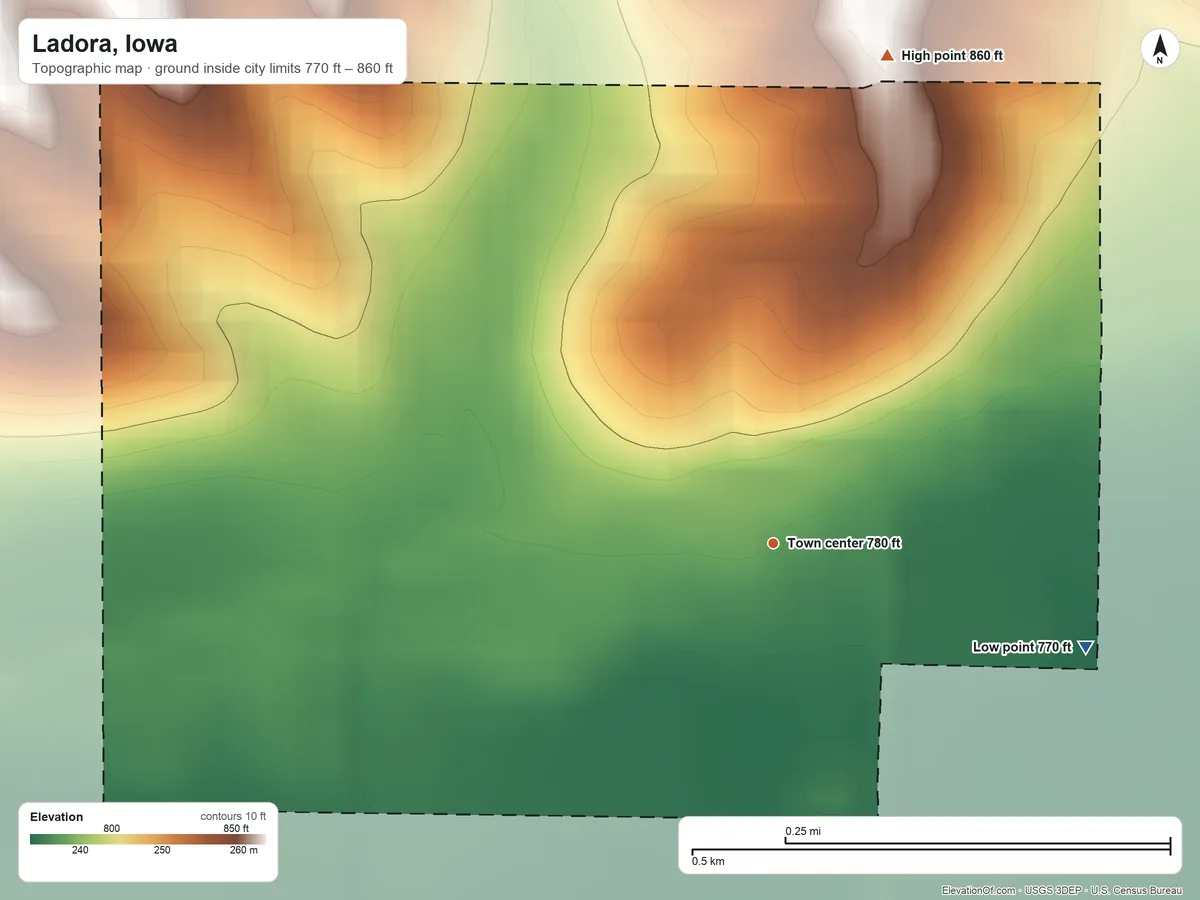Click the '250' meter legend label

(x=162, y=851)
